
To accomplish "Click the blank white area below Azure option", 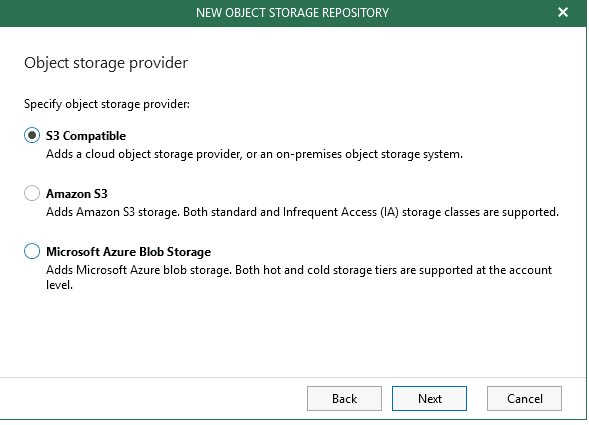I will coord(293,334).
